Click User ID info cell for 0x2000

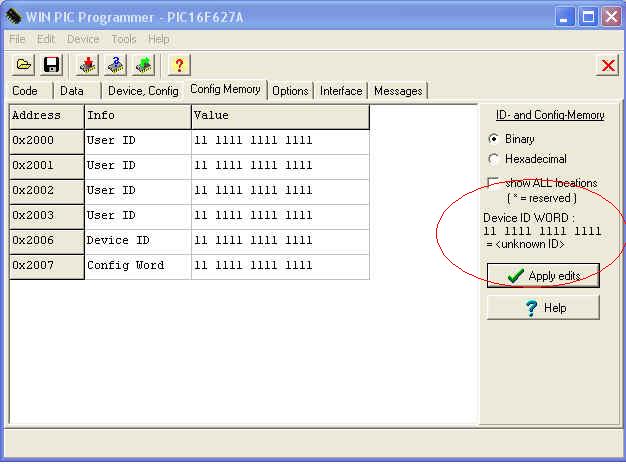(138, 141)
